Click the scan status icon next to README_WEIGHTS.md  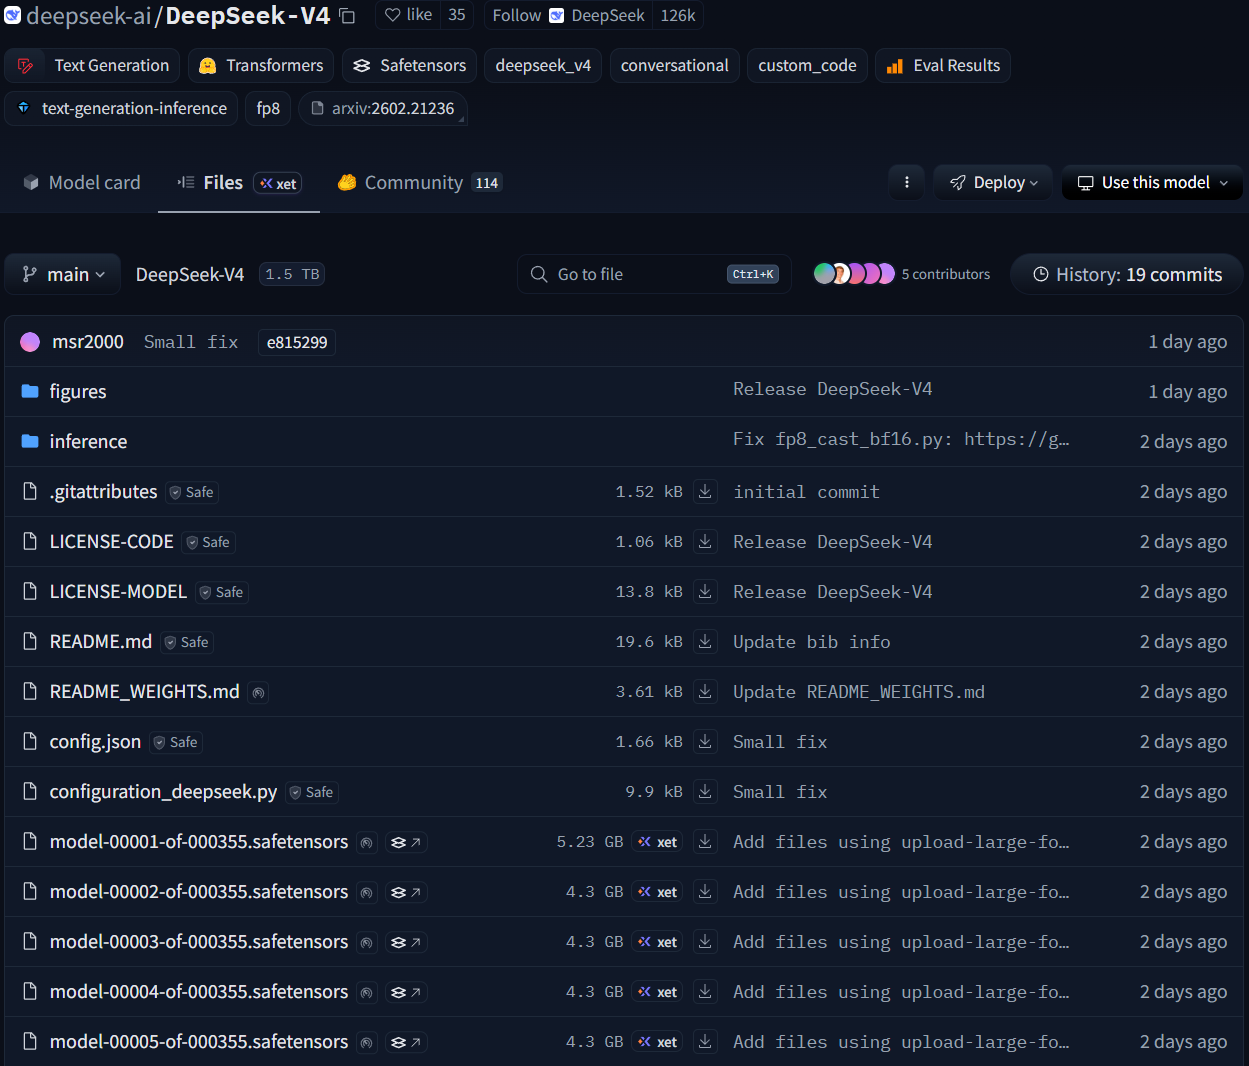point(258,692)
